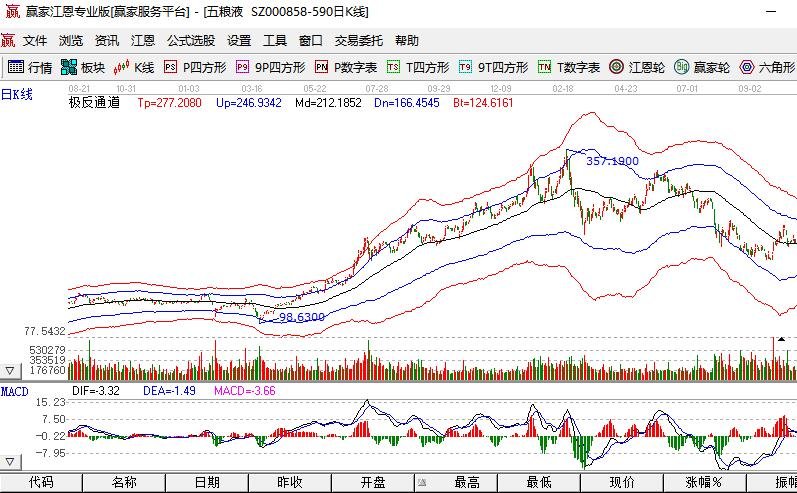The height and width of the screenshot is (493, 797).
Task: Click the DIF=-3.32 readout
Action: coord(96,391)
